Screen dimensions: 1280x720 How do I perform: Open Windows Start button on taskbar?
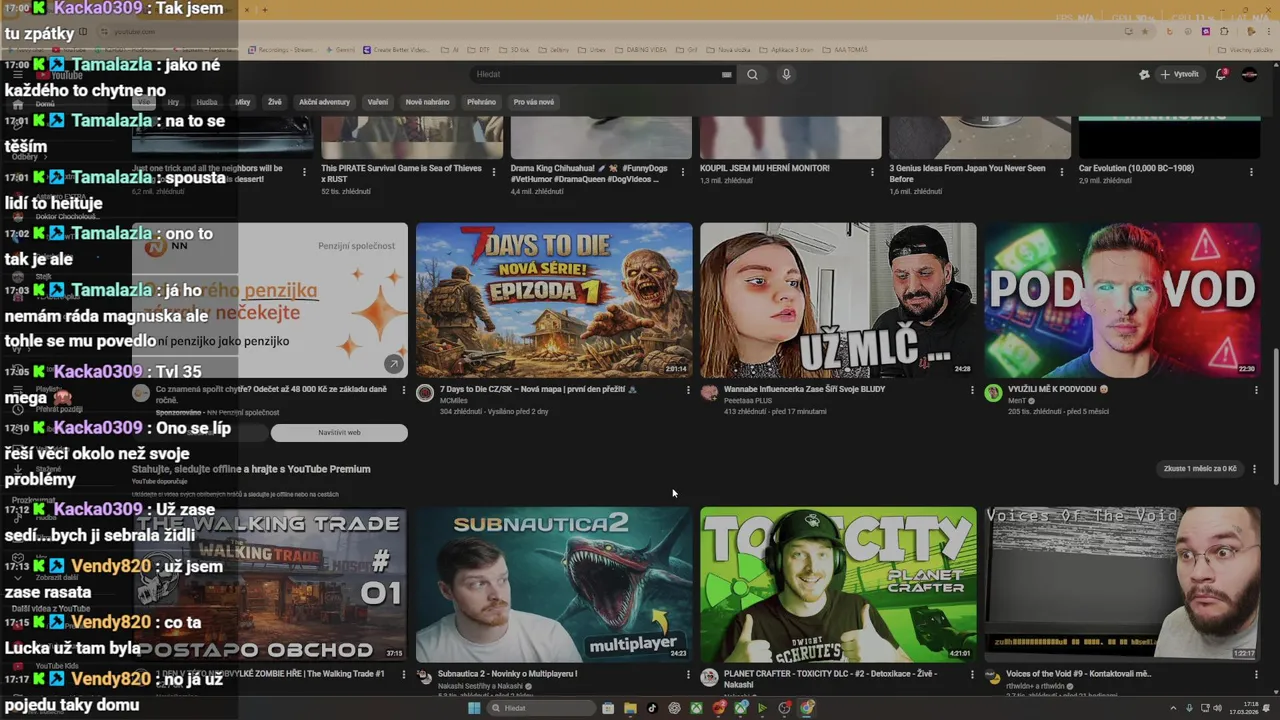(474, 708)
